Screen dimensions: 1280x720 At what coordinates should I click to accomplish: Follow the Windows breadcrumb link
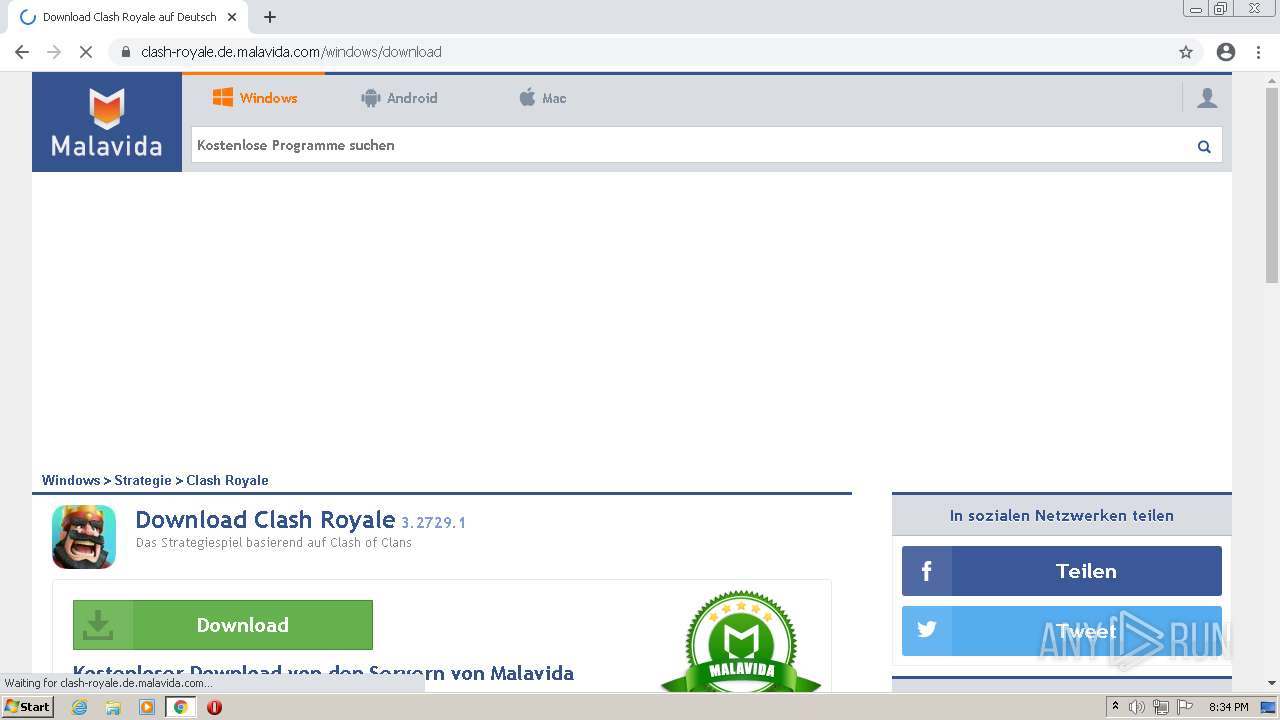71,480
